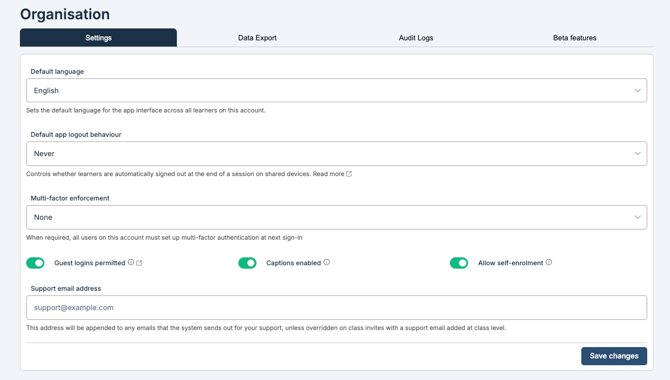This screenshot has width=670, height=380.
Task: Save changes to organisation settings
Action: pyautogui.click(x=614, y=356)
